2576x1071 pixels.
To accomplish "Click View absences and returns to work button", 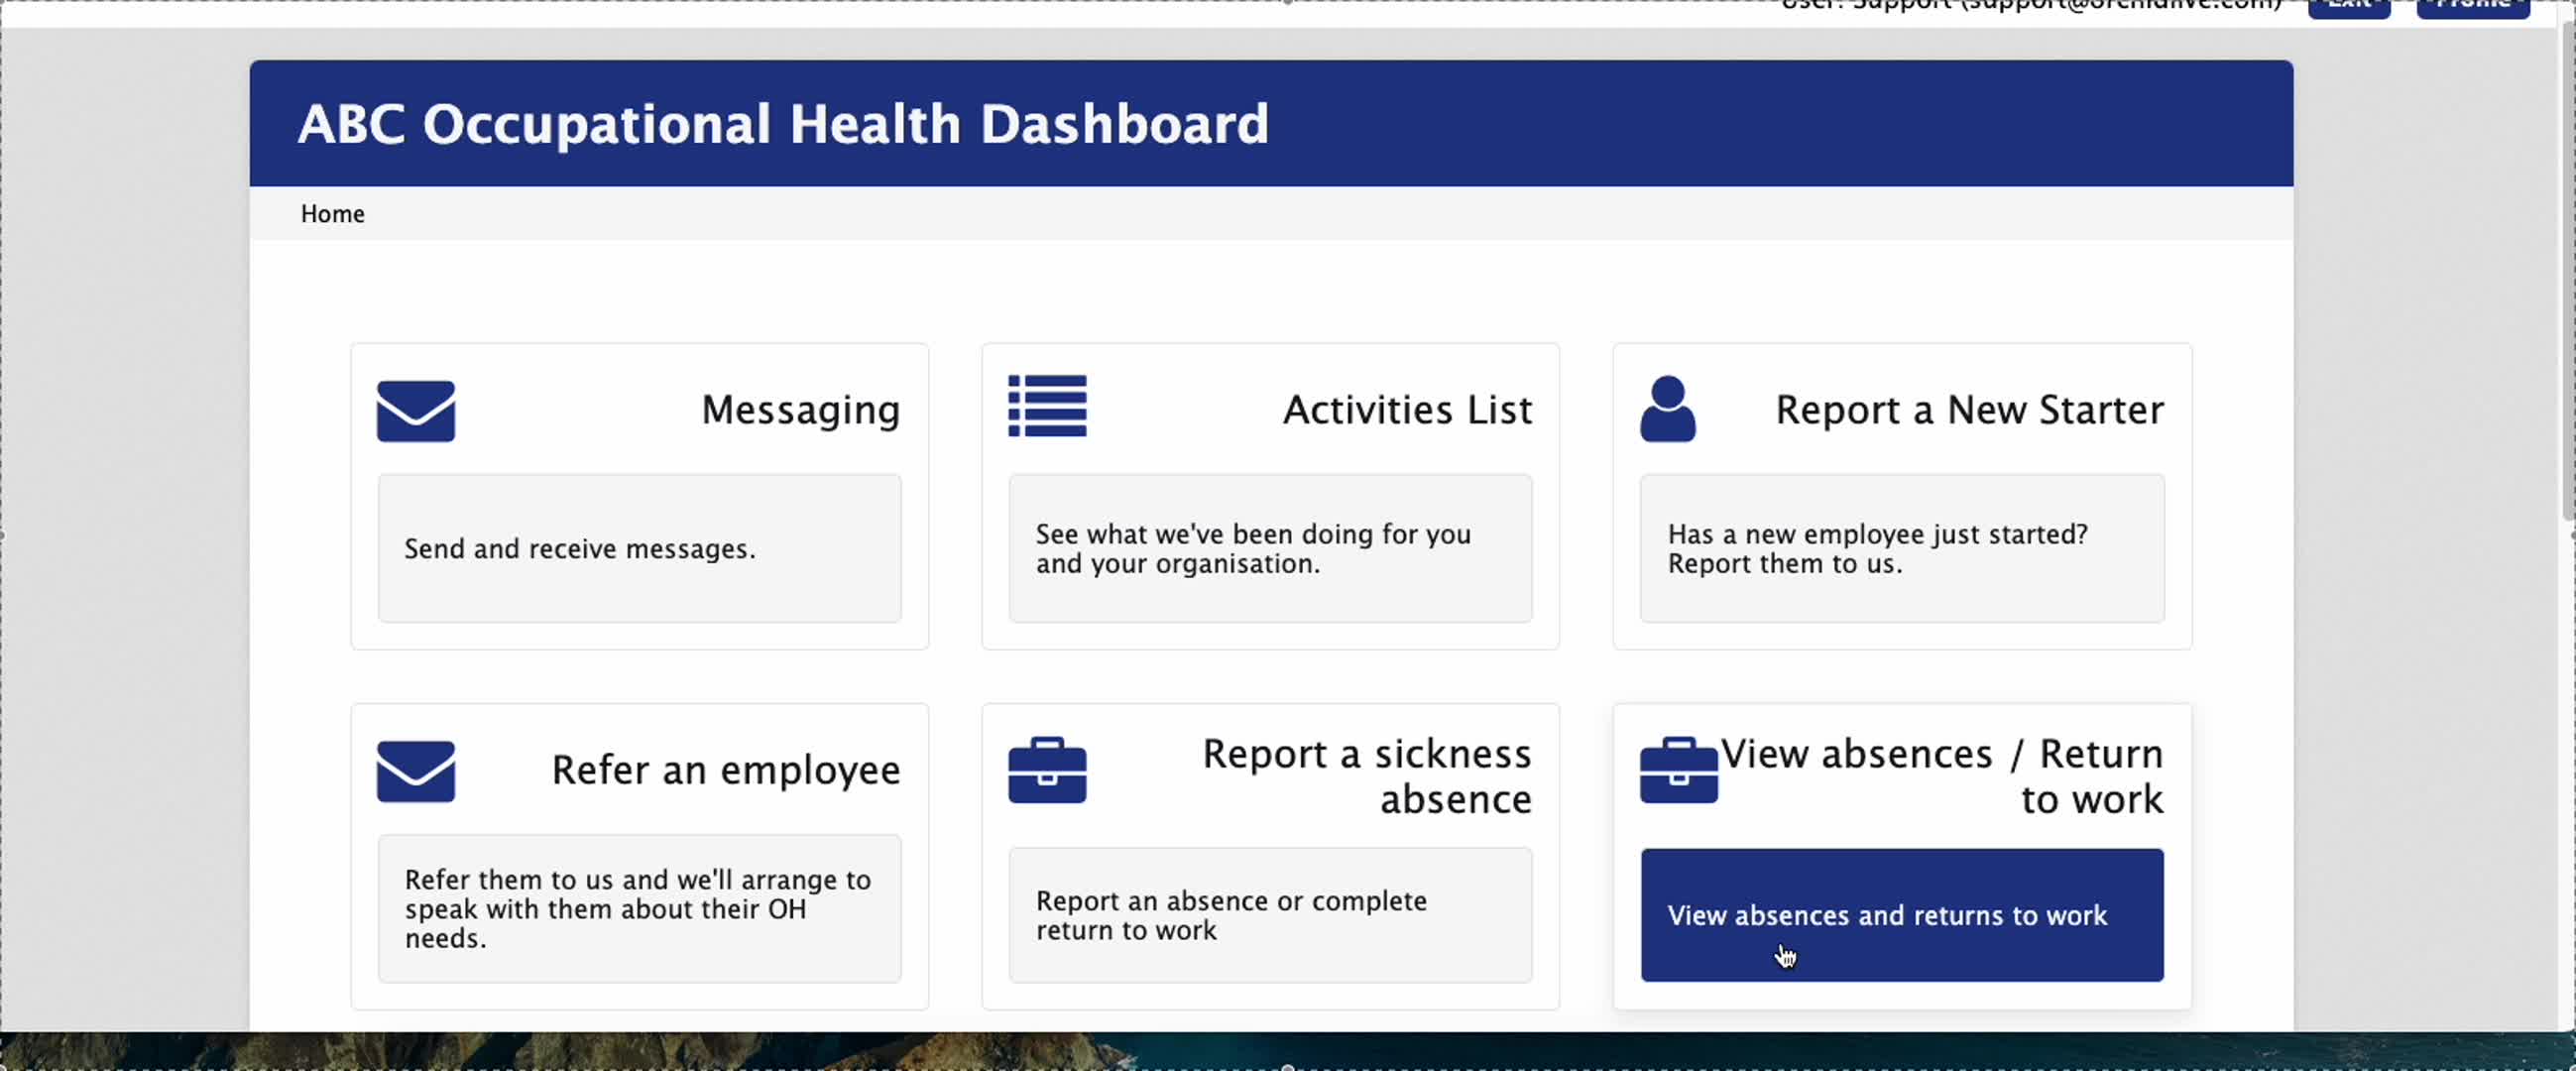I will tap(1901, 915).
